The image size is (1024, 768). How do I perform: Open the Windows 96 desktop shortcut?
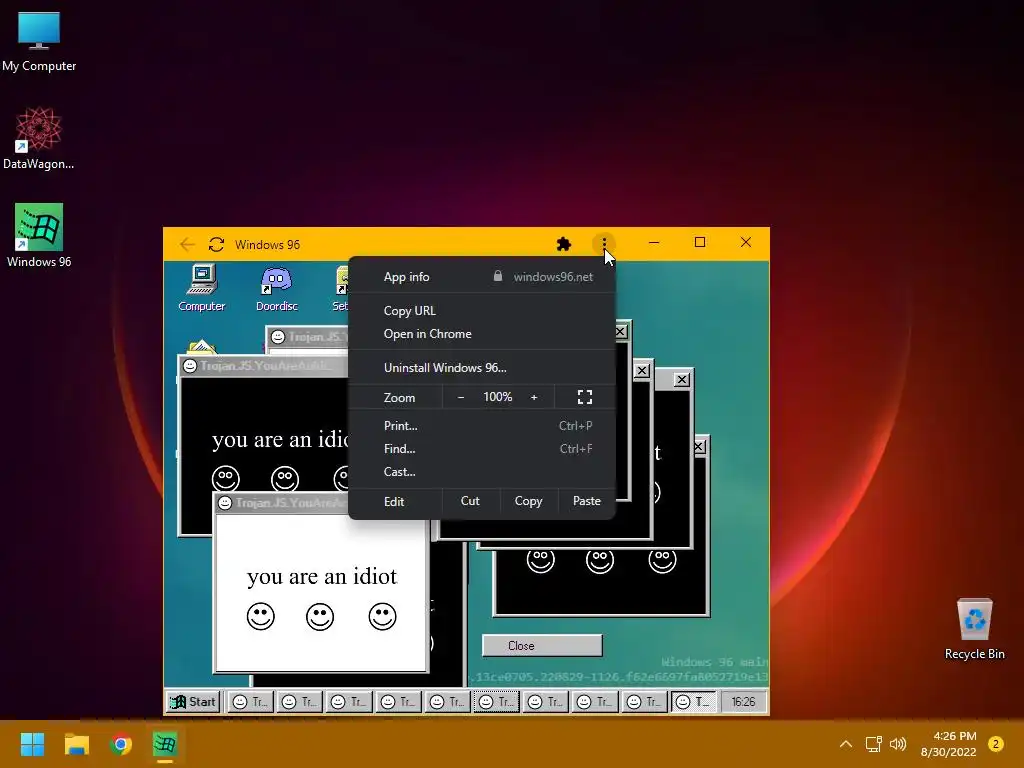point(39,235)
